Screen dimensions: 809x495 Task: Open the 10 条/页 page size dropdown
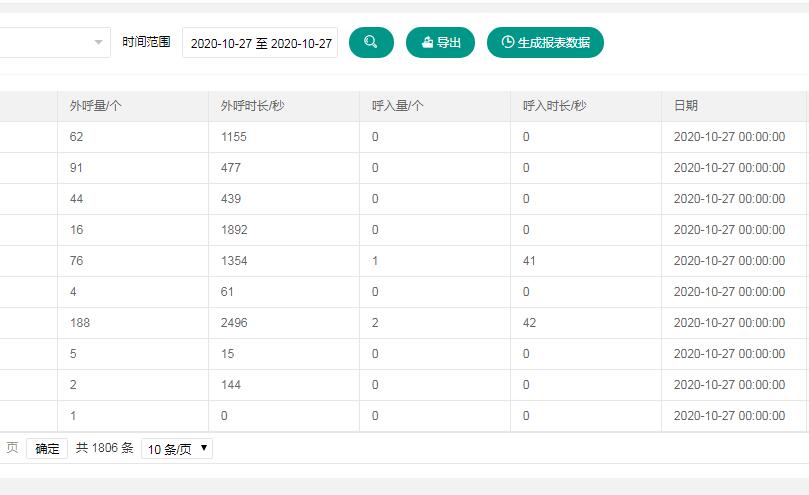tap(176, 449)
